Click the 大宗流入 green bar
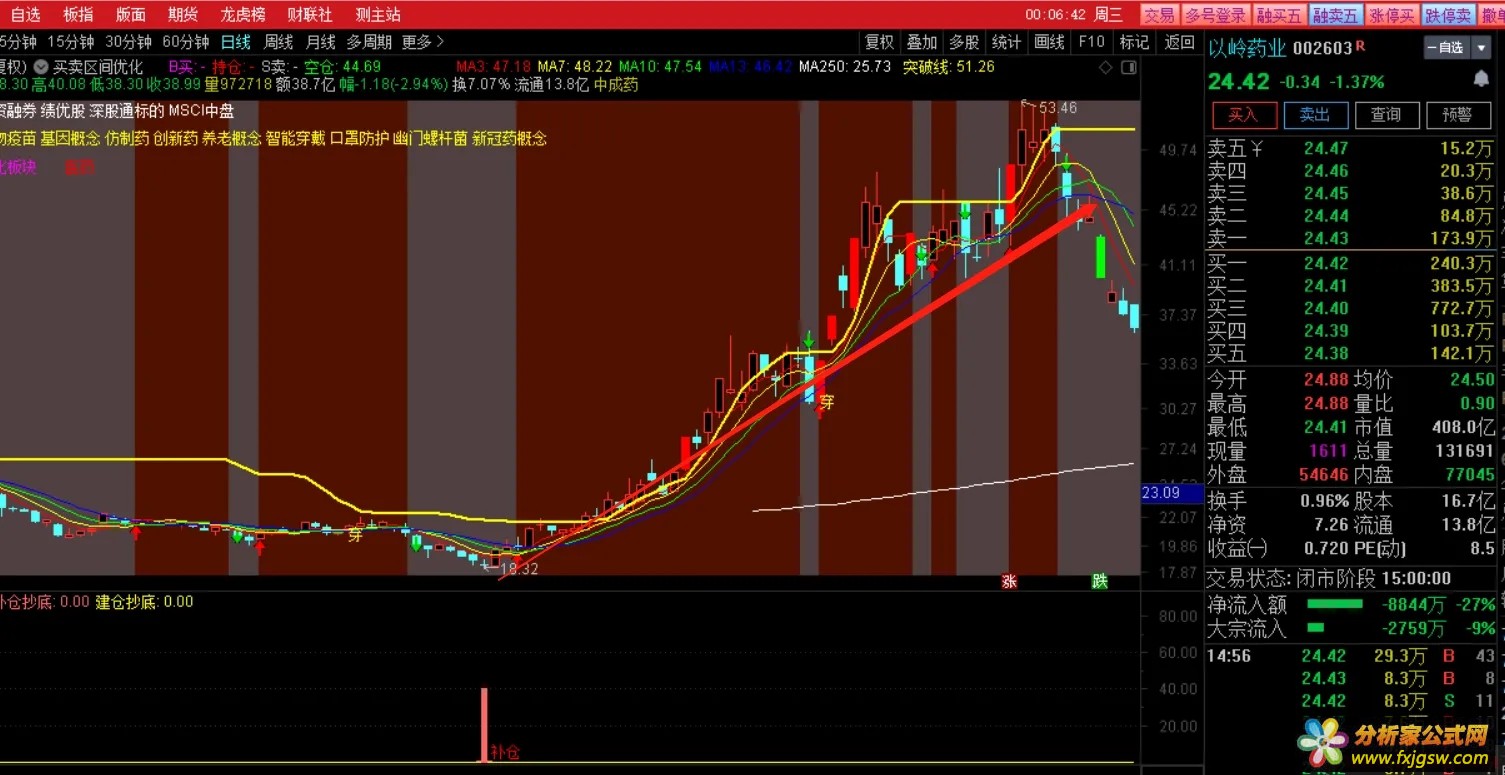 [x=1316, y=628]
